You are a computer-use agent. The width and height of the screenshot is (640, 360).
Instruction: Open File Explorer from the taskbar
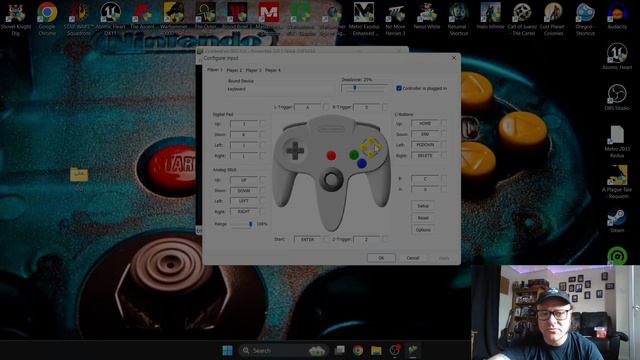coord(376,350)
